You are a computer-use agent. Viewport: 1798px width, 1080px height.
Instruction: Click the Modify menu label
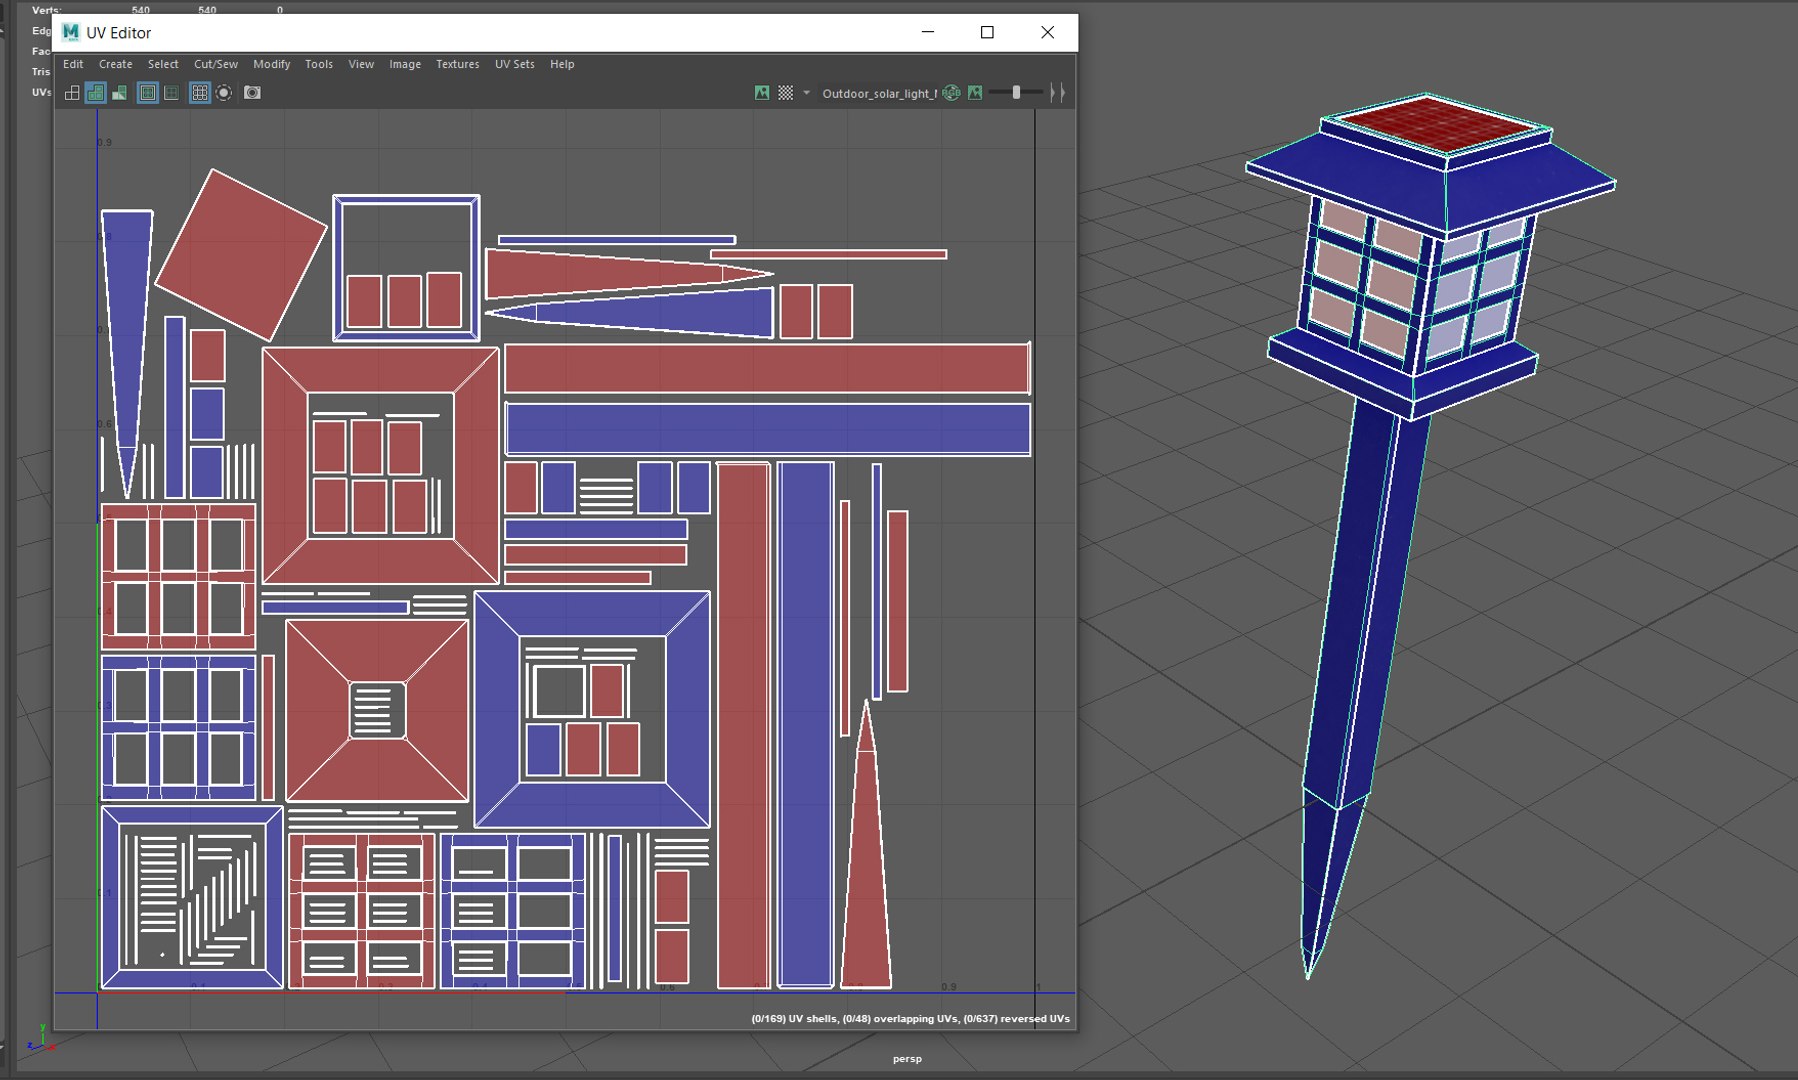pyautogui.click(x=271, y=64)
